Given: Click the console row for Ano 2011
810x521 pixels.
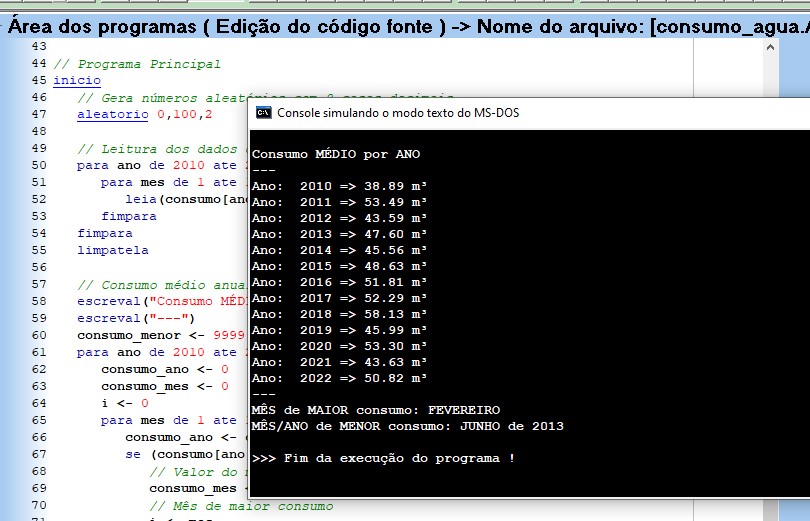Looking at the screenshot, I should (x=339, y=202).
